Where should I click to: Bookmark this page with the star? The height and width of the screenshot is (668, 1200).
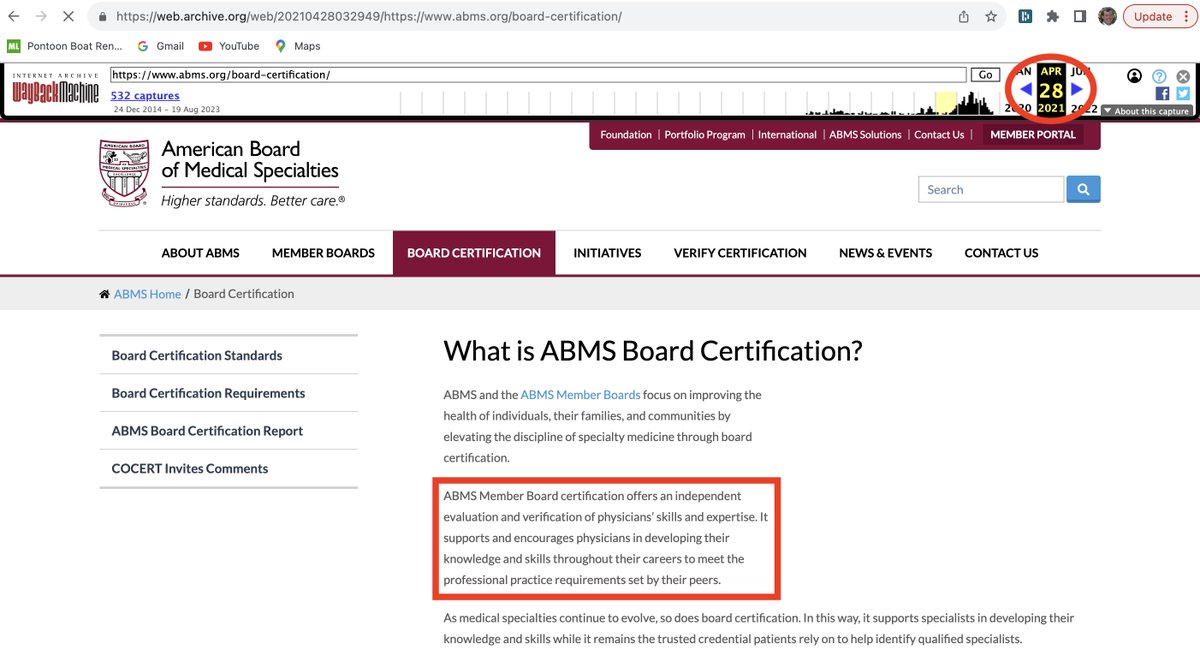(x=991, y=16)
